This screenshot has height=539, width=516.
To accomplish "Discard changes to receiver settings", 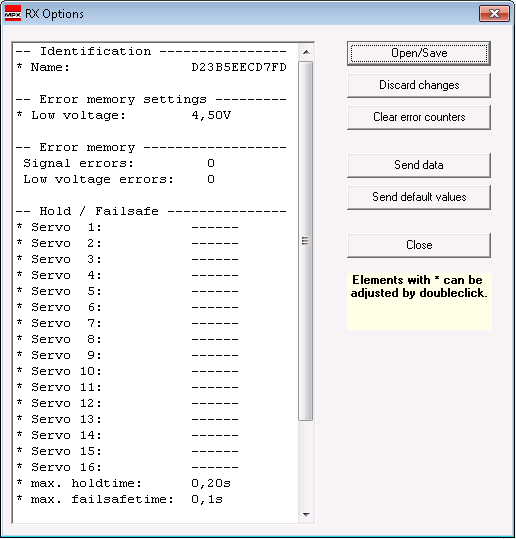I will [419, 85].
